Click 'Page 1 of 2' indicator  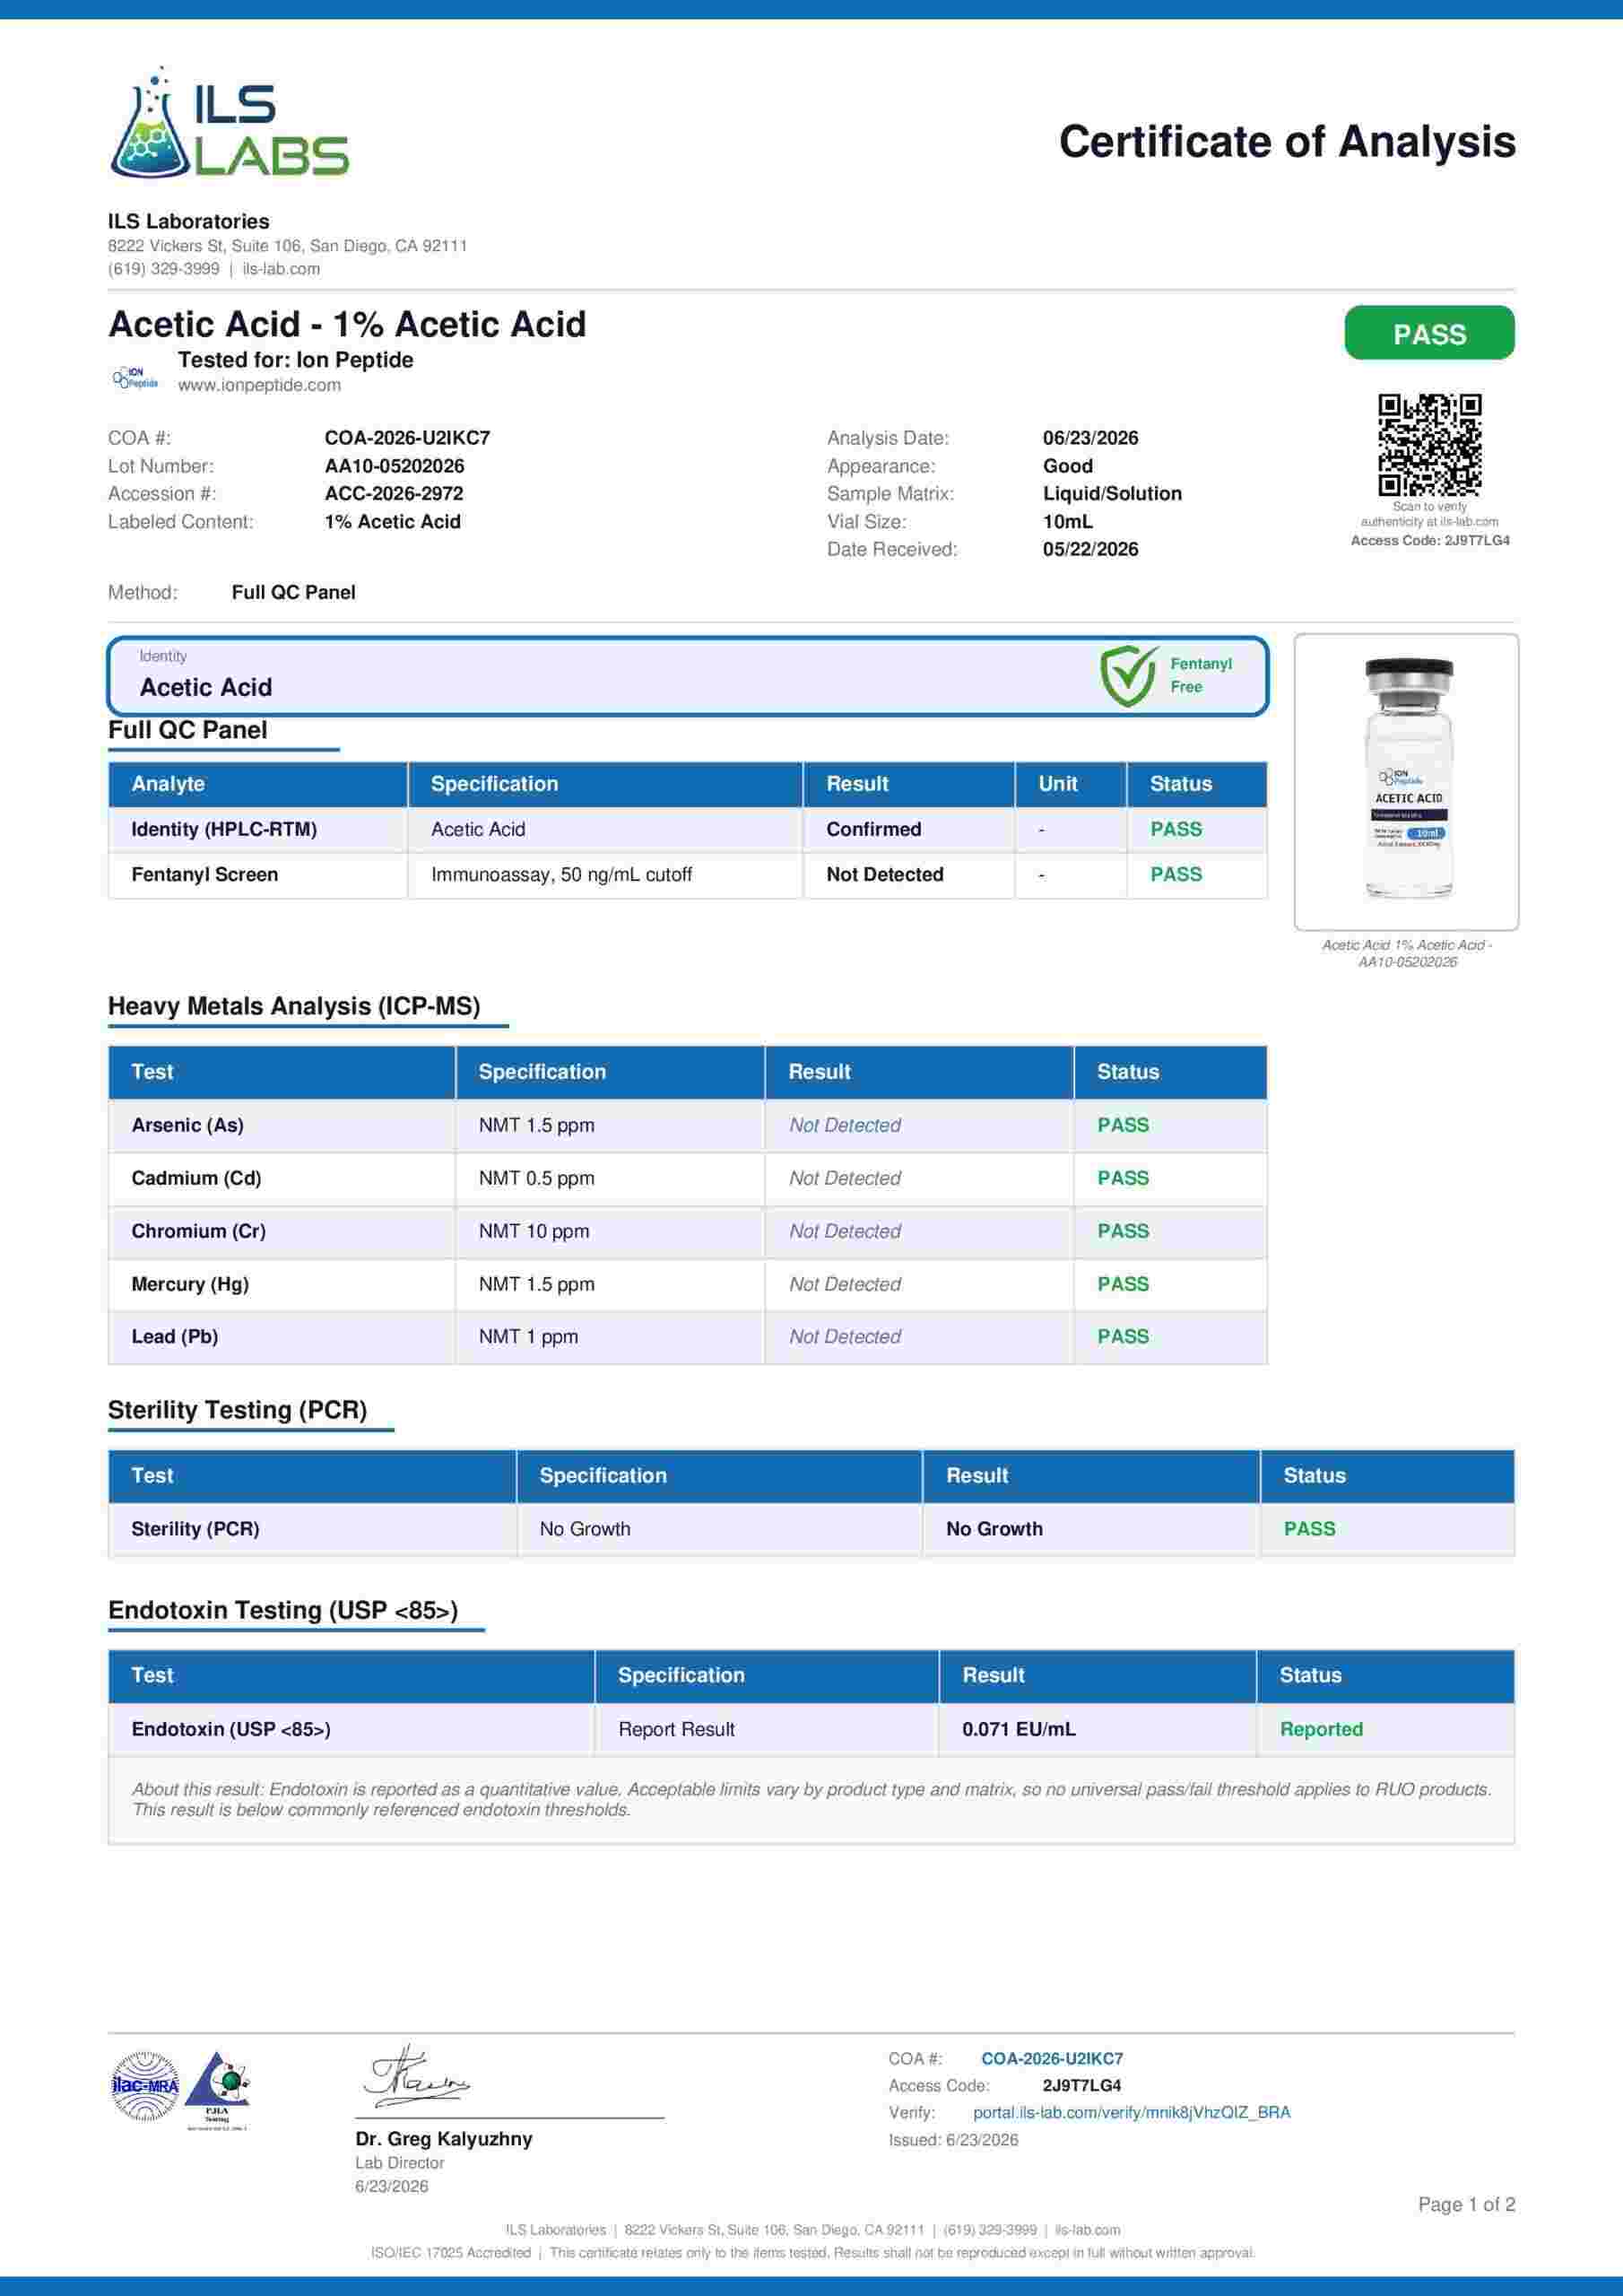click(x=1466, y=2204)
